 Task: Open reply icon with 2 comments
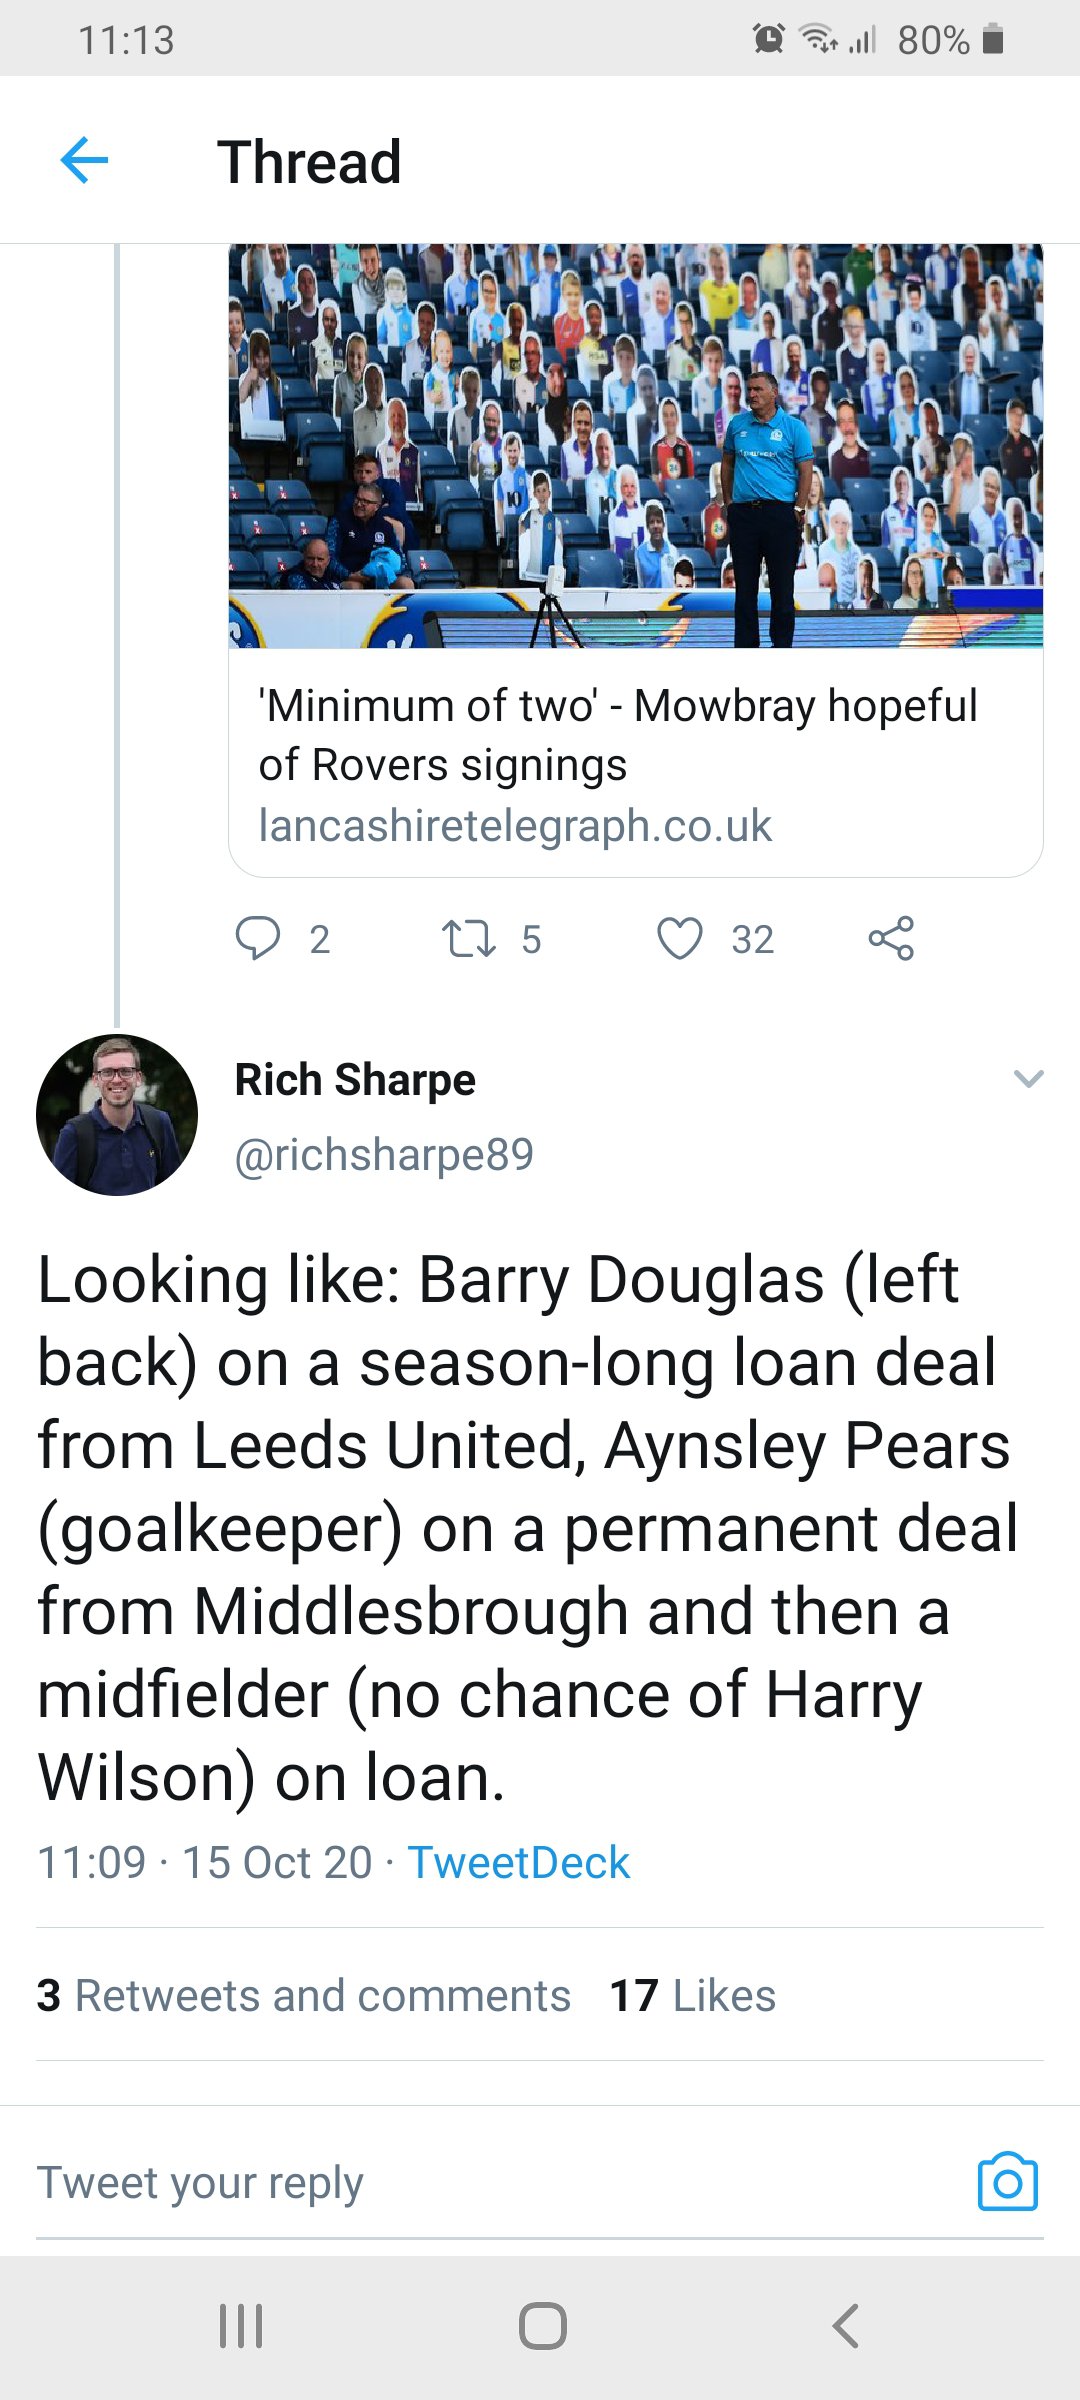[x=257, y=939]
